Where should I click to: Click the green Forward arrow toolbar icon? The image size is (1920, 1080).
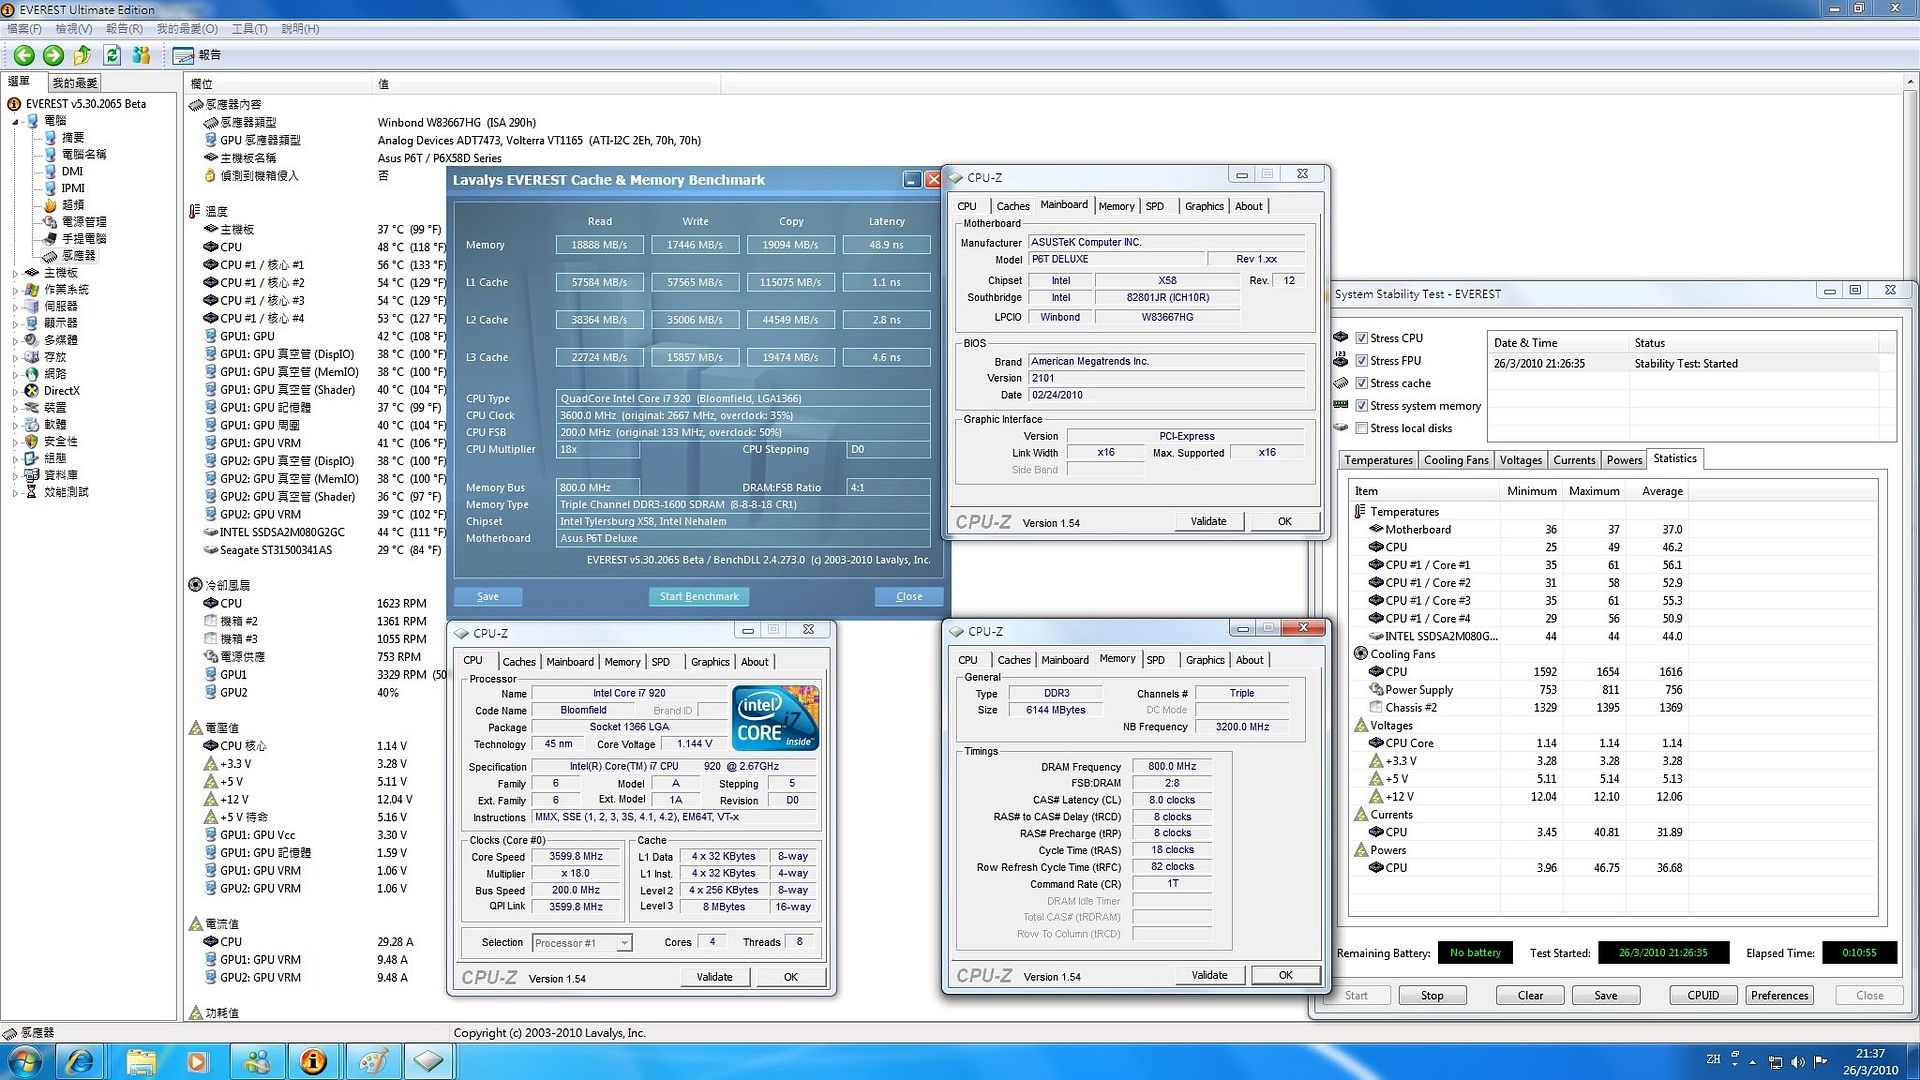pos(54,56)
